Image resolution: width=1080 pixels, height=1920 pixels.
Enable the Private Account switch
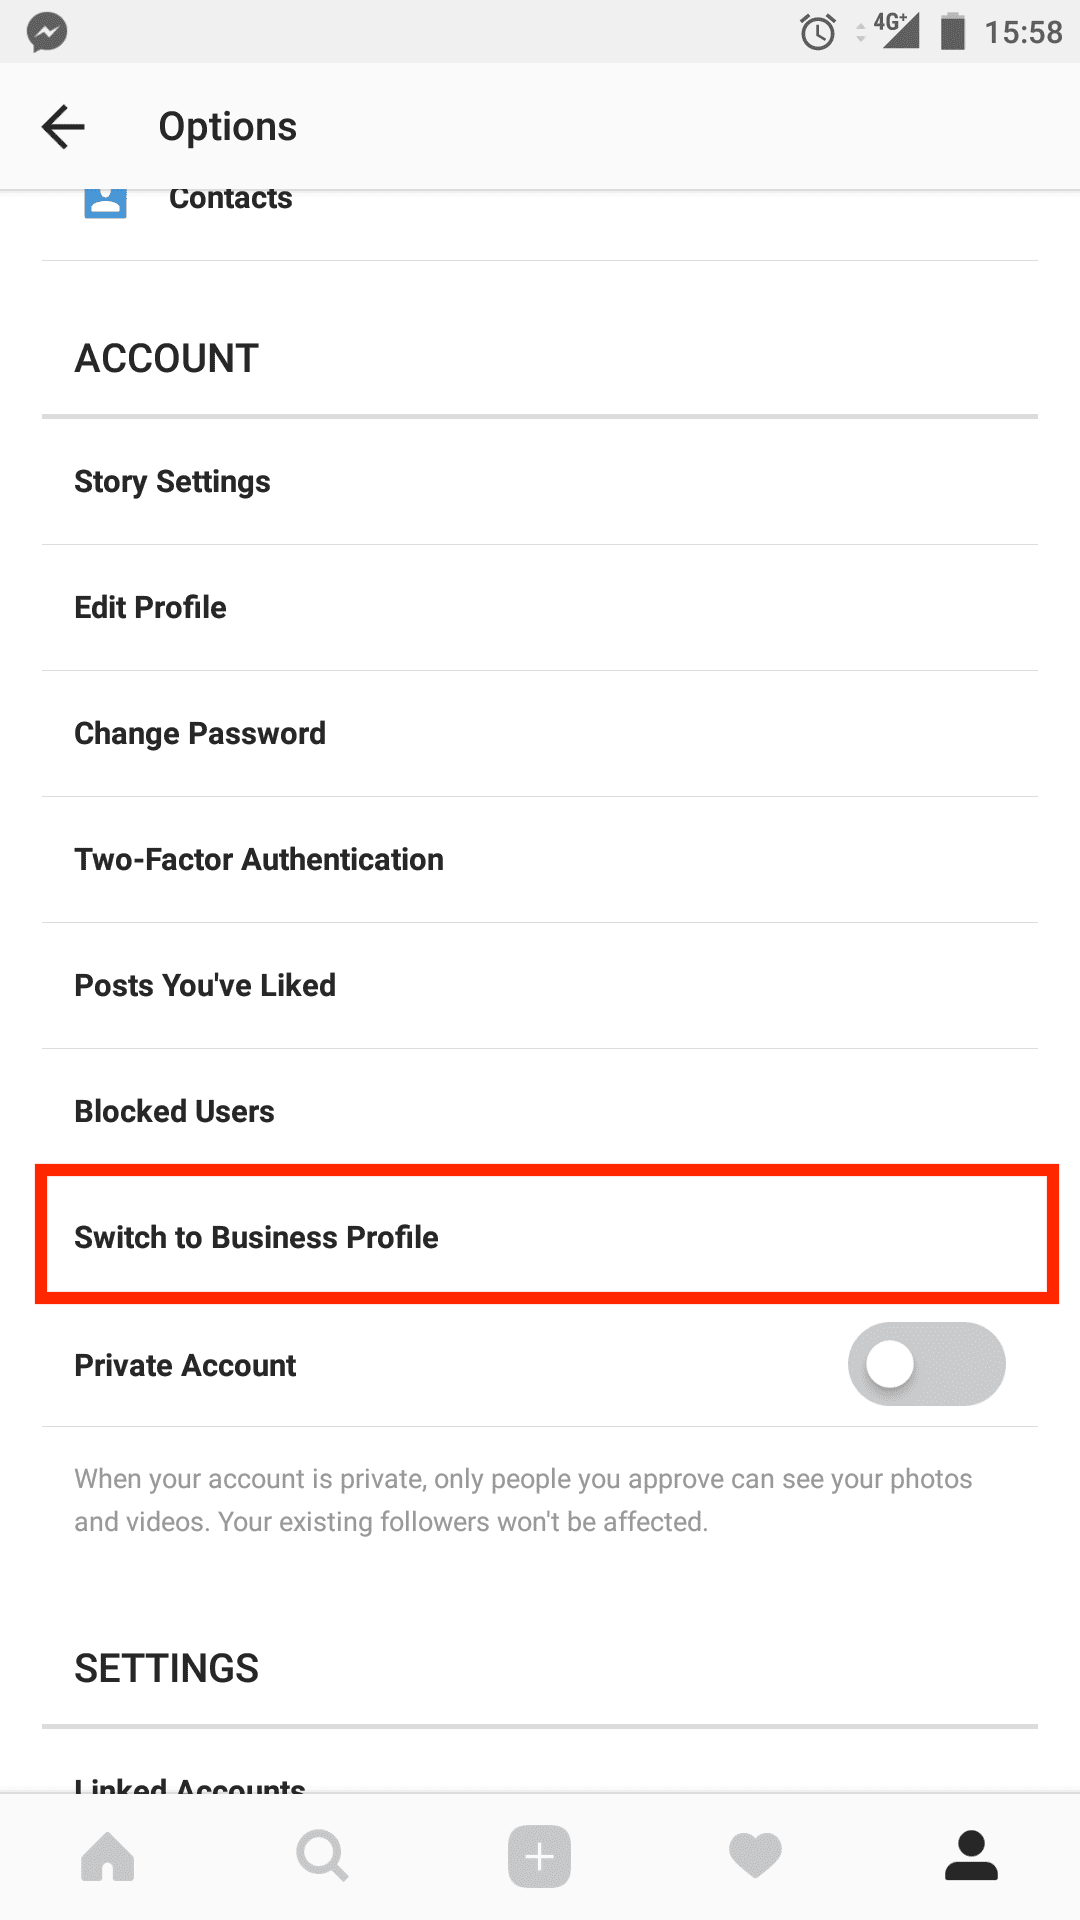tap(926, 1364)
